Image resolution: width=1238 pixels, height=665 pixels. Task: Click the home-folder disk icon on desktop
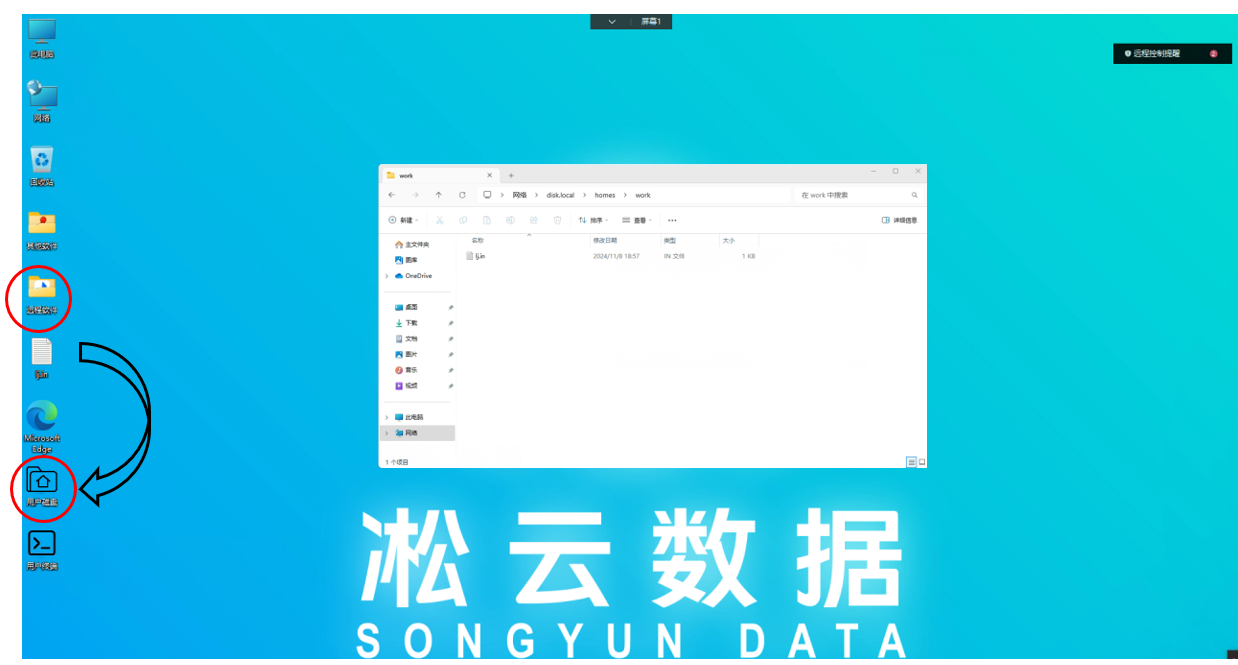(x=41, y=480)
